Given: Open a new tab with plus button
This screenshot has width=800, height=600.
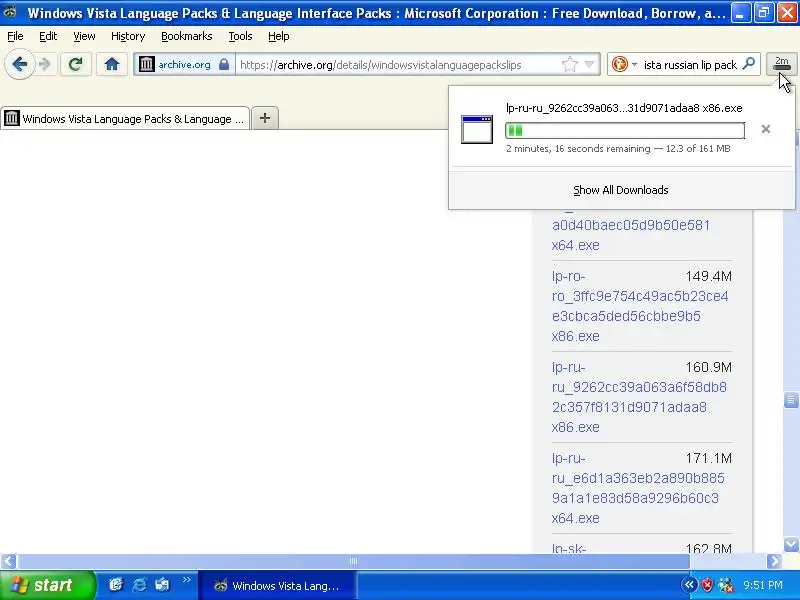Looking at the screenshot, I should click(x=265, y=118).
